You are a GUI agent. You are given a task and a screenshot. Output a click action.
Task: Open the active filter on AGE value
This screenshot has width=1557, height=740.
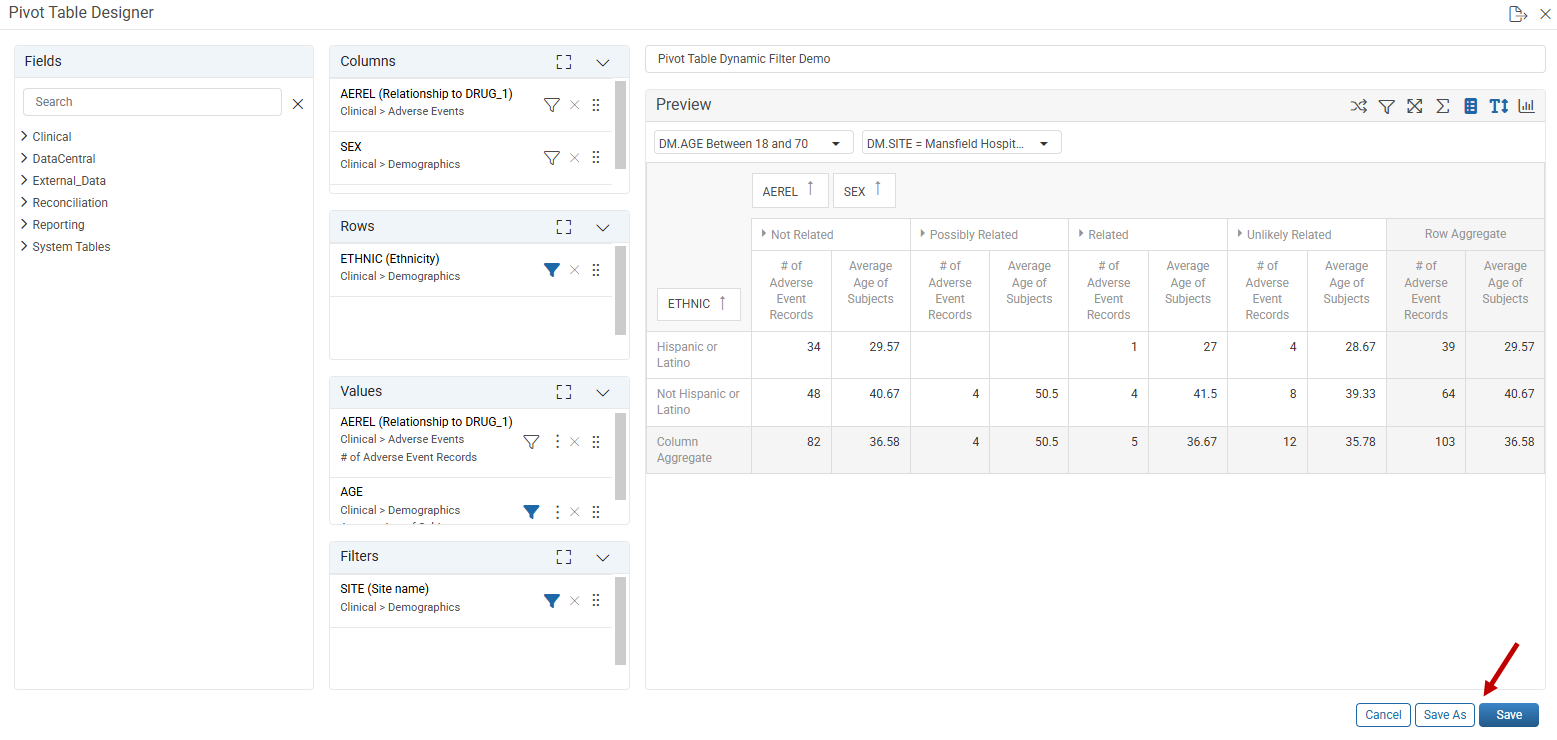pos(532,511)
